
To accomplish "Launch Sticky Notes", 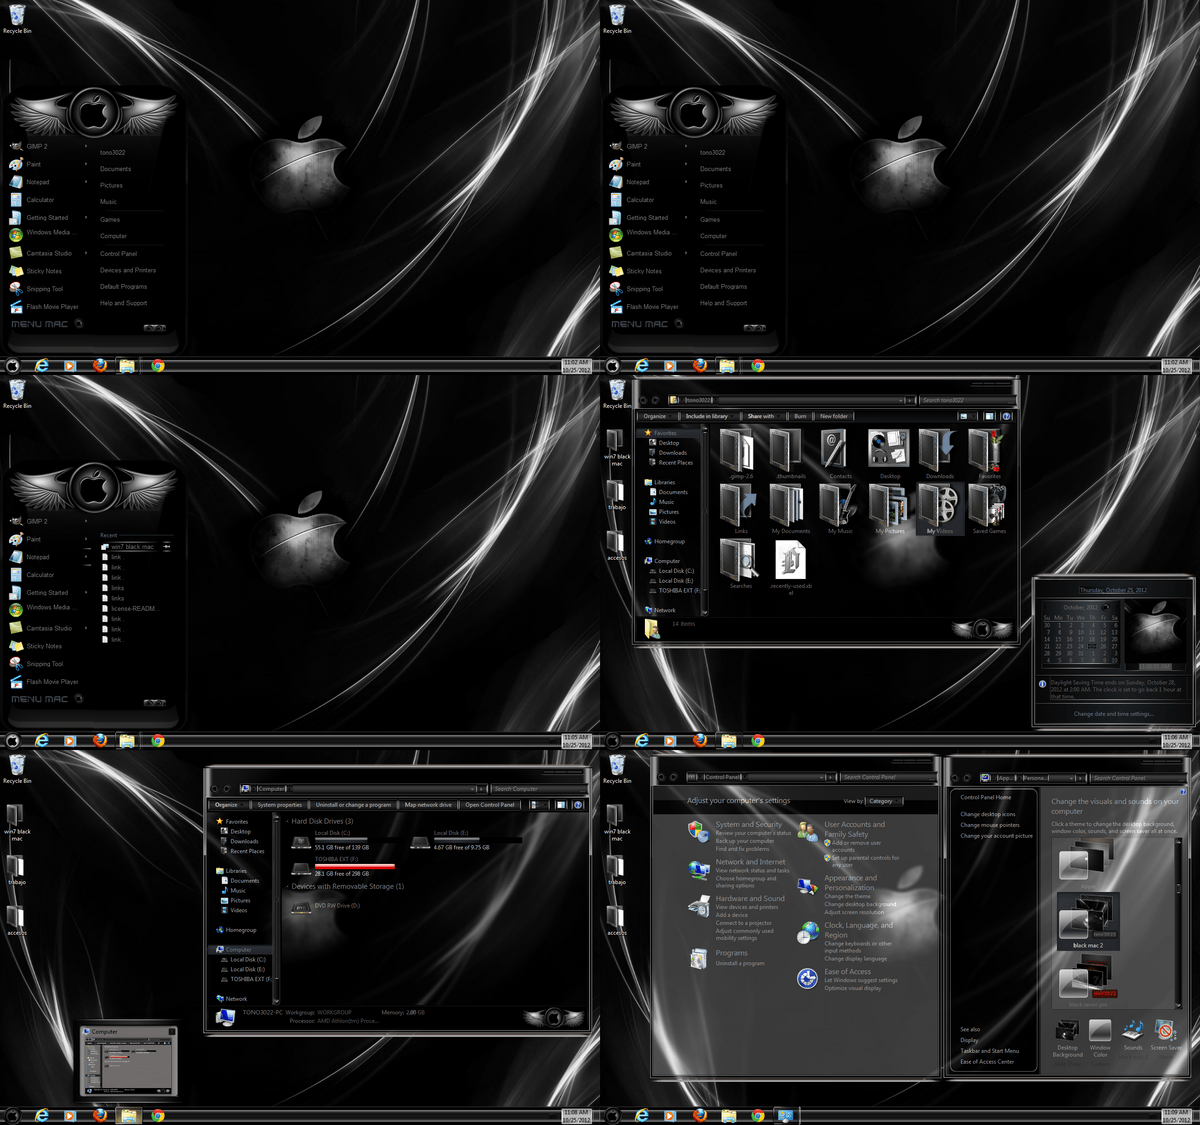I will (x=45, y=270).
